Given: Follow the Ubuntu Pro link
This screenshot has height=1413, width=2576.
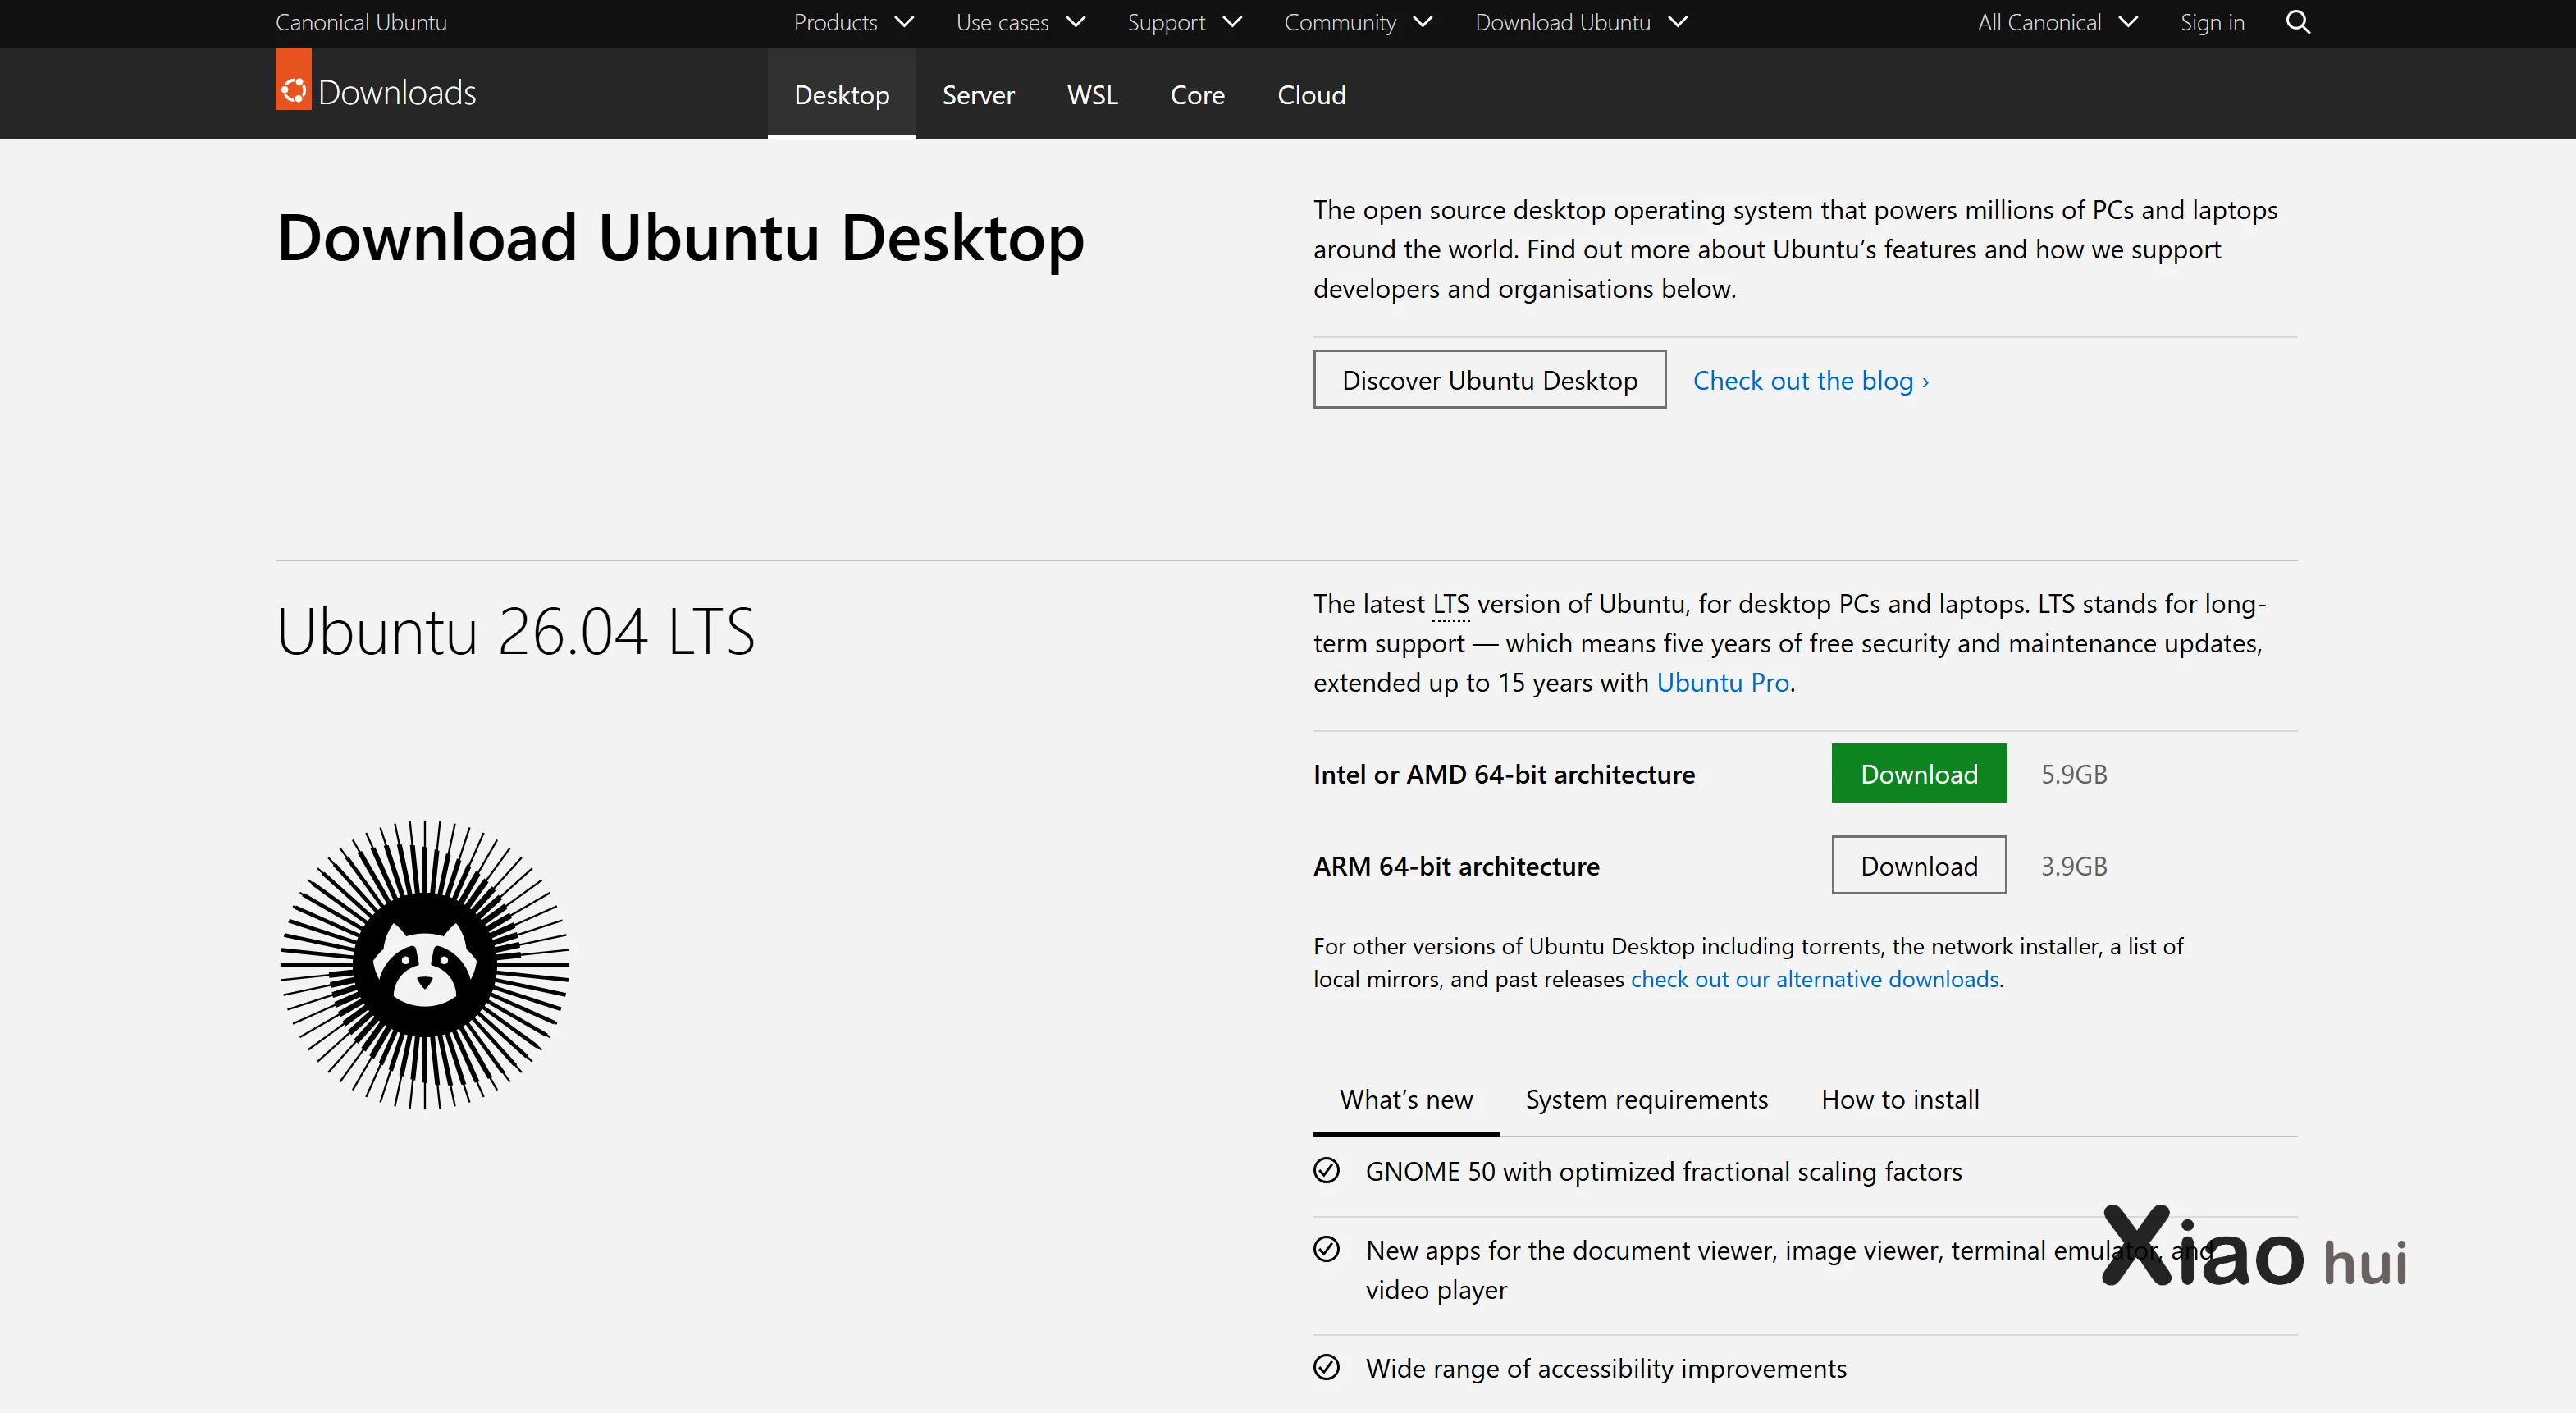Looking at the screenshot, I should [1722, 682].
